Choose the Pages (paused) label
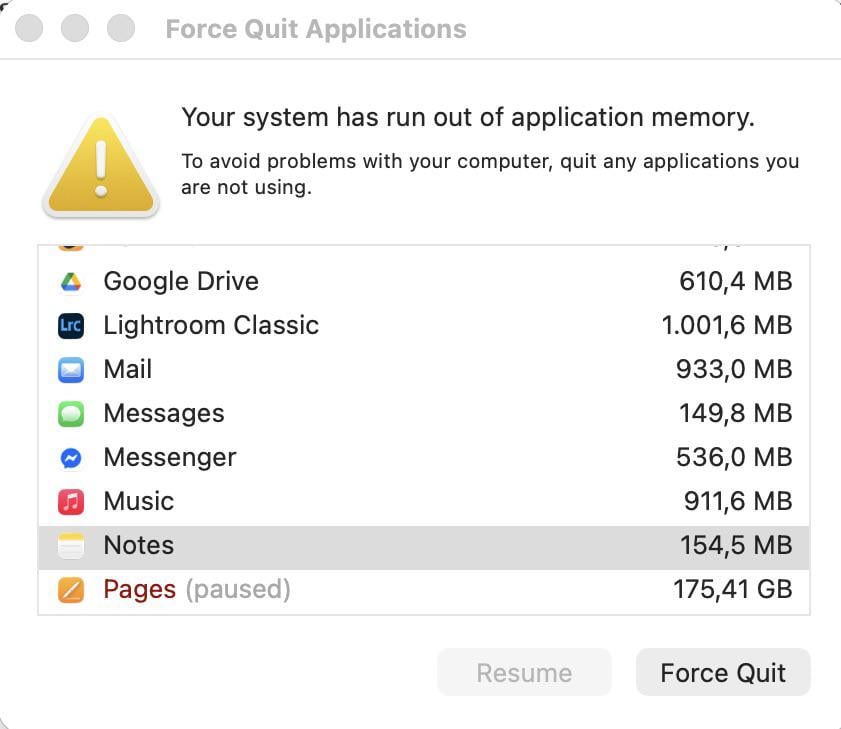 [x=197, y=590]
